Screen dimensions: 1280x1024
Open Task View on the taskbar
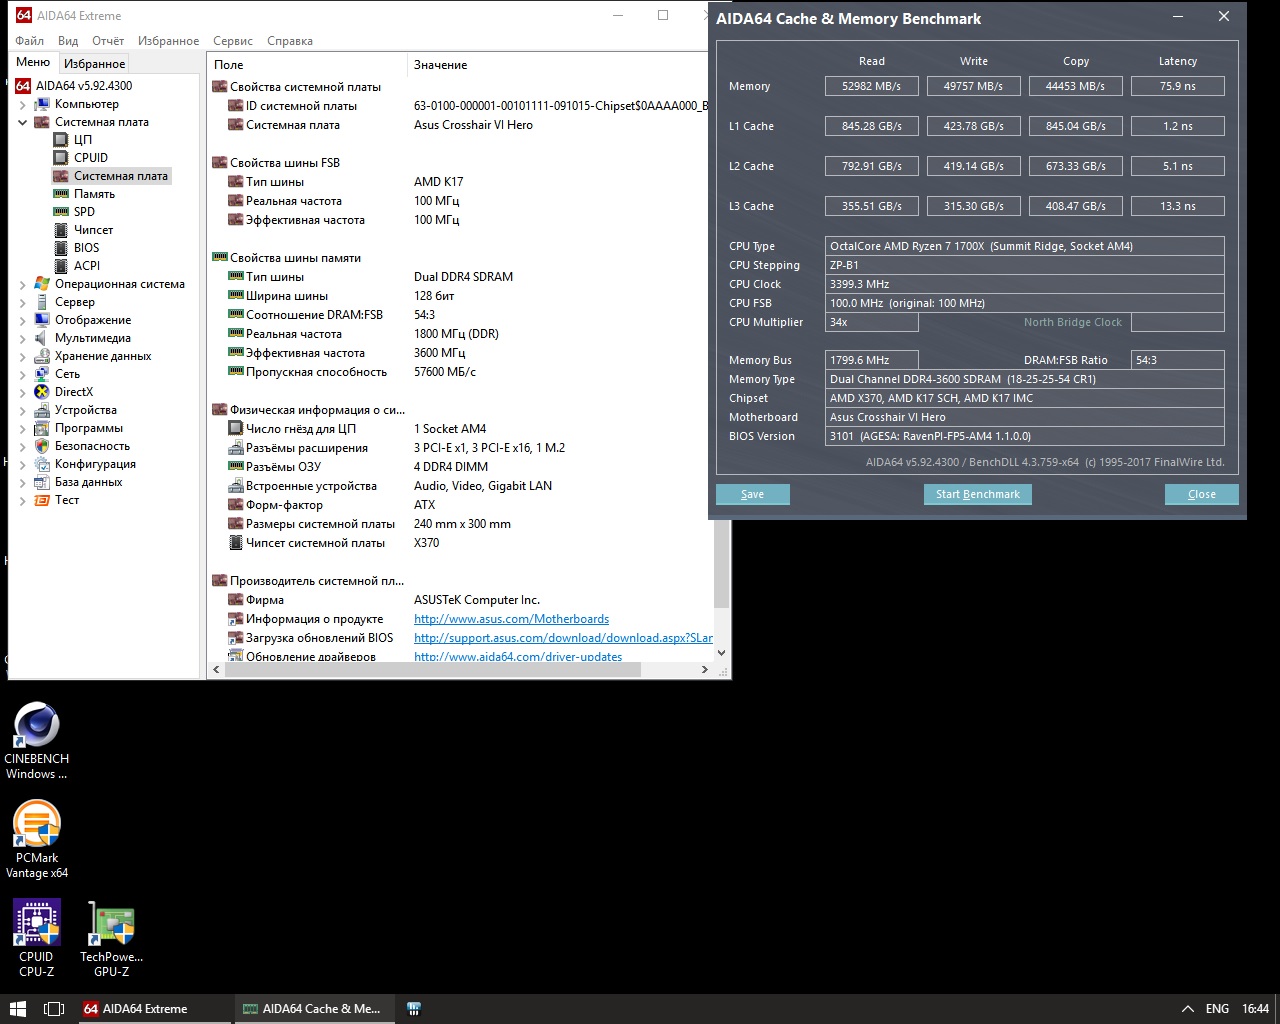pos(54,1009)
